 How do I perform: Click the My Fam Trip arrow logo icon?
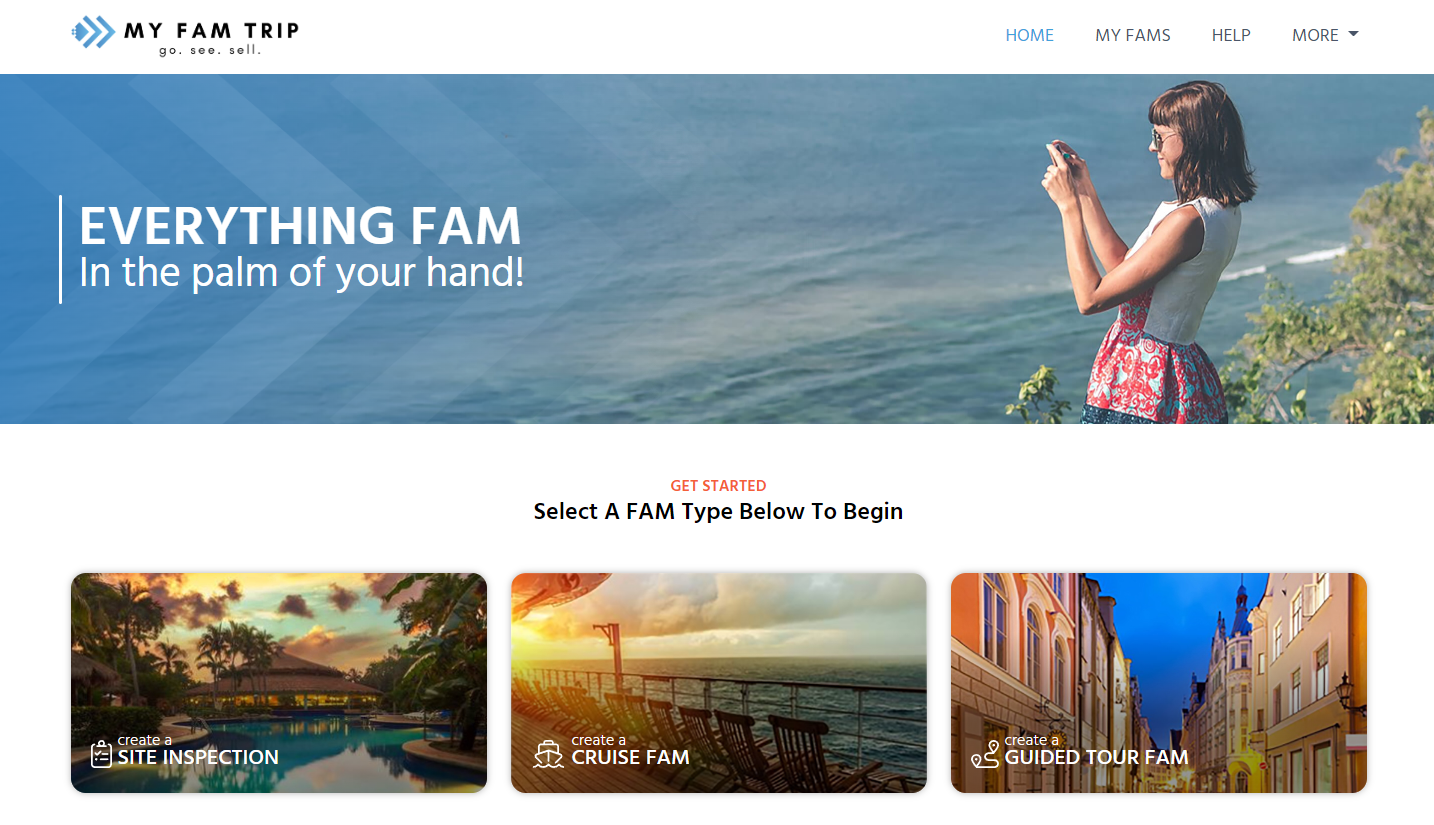93,32
